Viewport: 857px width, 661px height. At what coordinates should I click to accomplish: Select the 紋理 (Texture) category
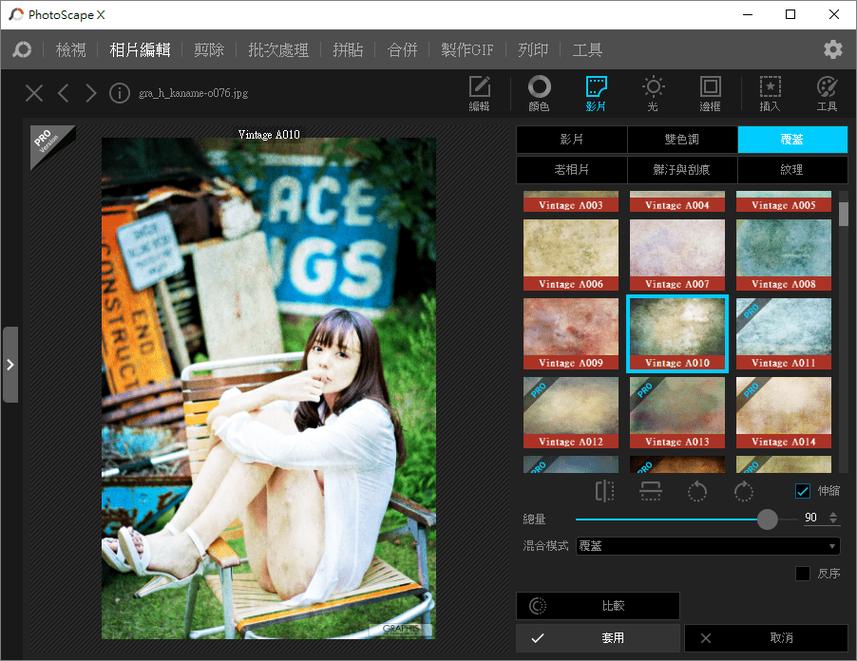pyautogui.click(x=793, y=169)
